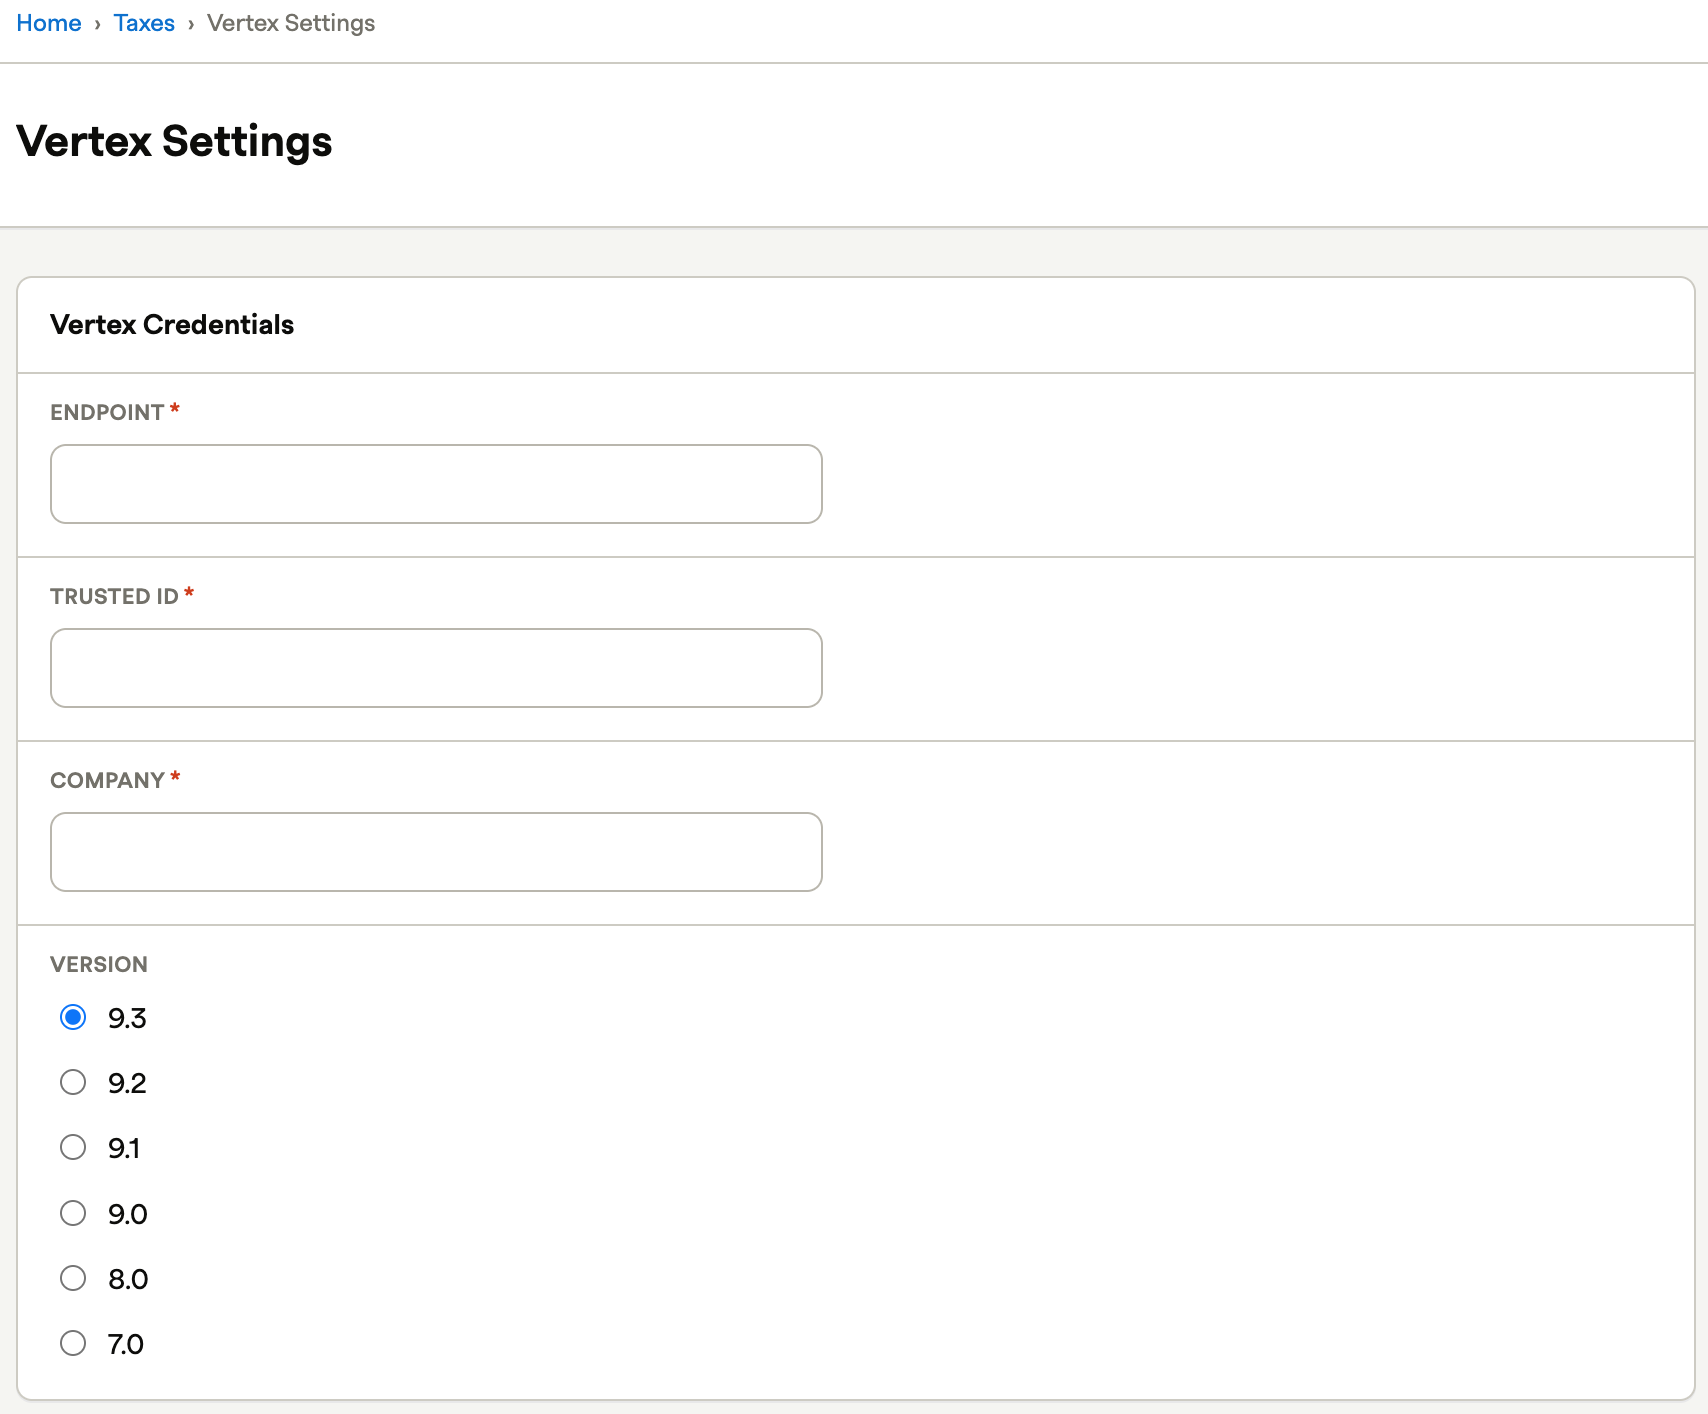1708x1414 pixels.
Task: Select version 8.0 radio option
Action: pyautogui.click(x=73, y=1278)
